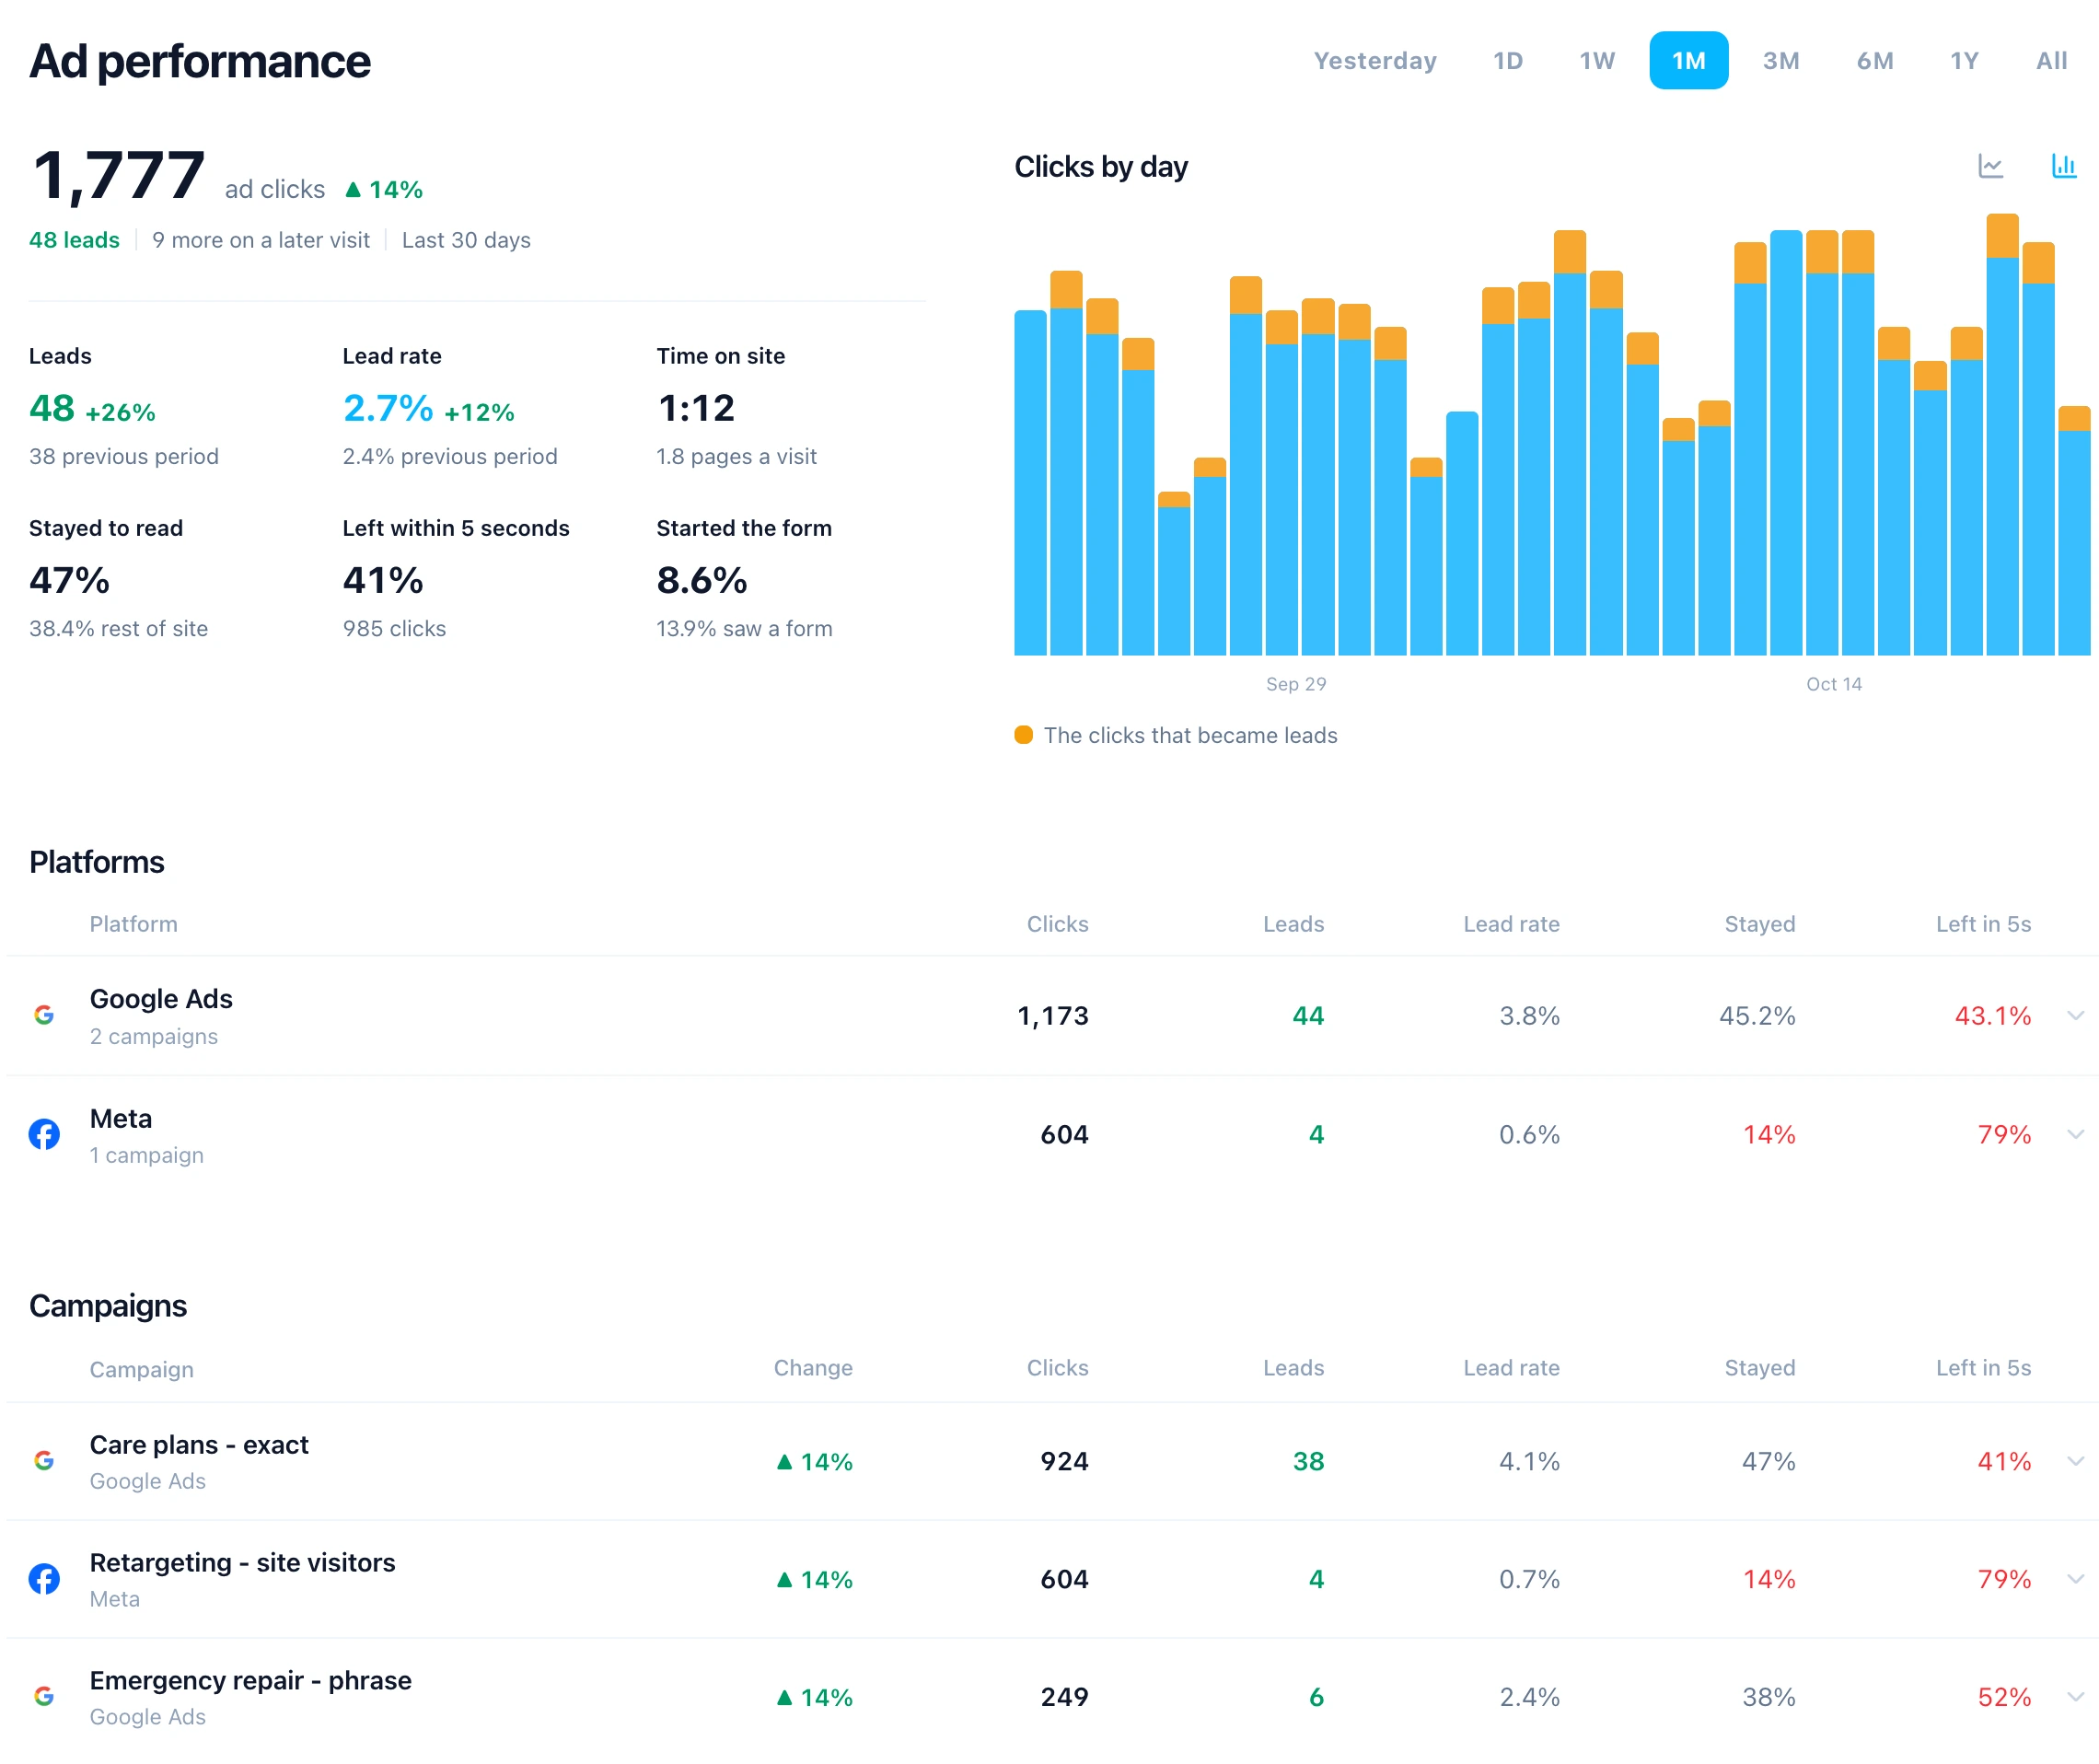Expand Emergency repair - phrase campaign chevron
Viewport: 2099px width, 1764px height.
pos(2075,1698)
